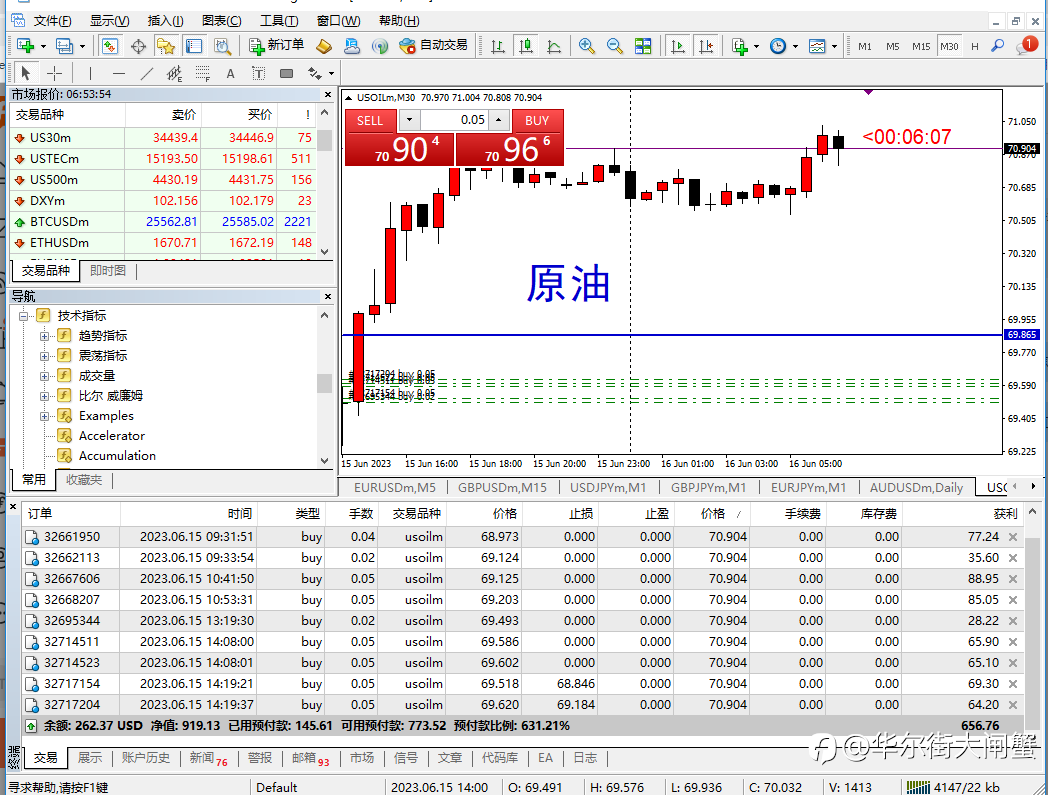The width and height of the screenshot is (1048, 795).
Task: Close the 导航 navigator panel
Action: pyautogui.click(x=328, y=296)
